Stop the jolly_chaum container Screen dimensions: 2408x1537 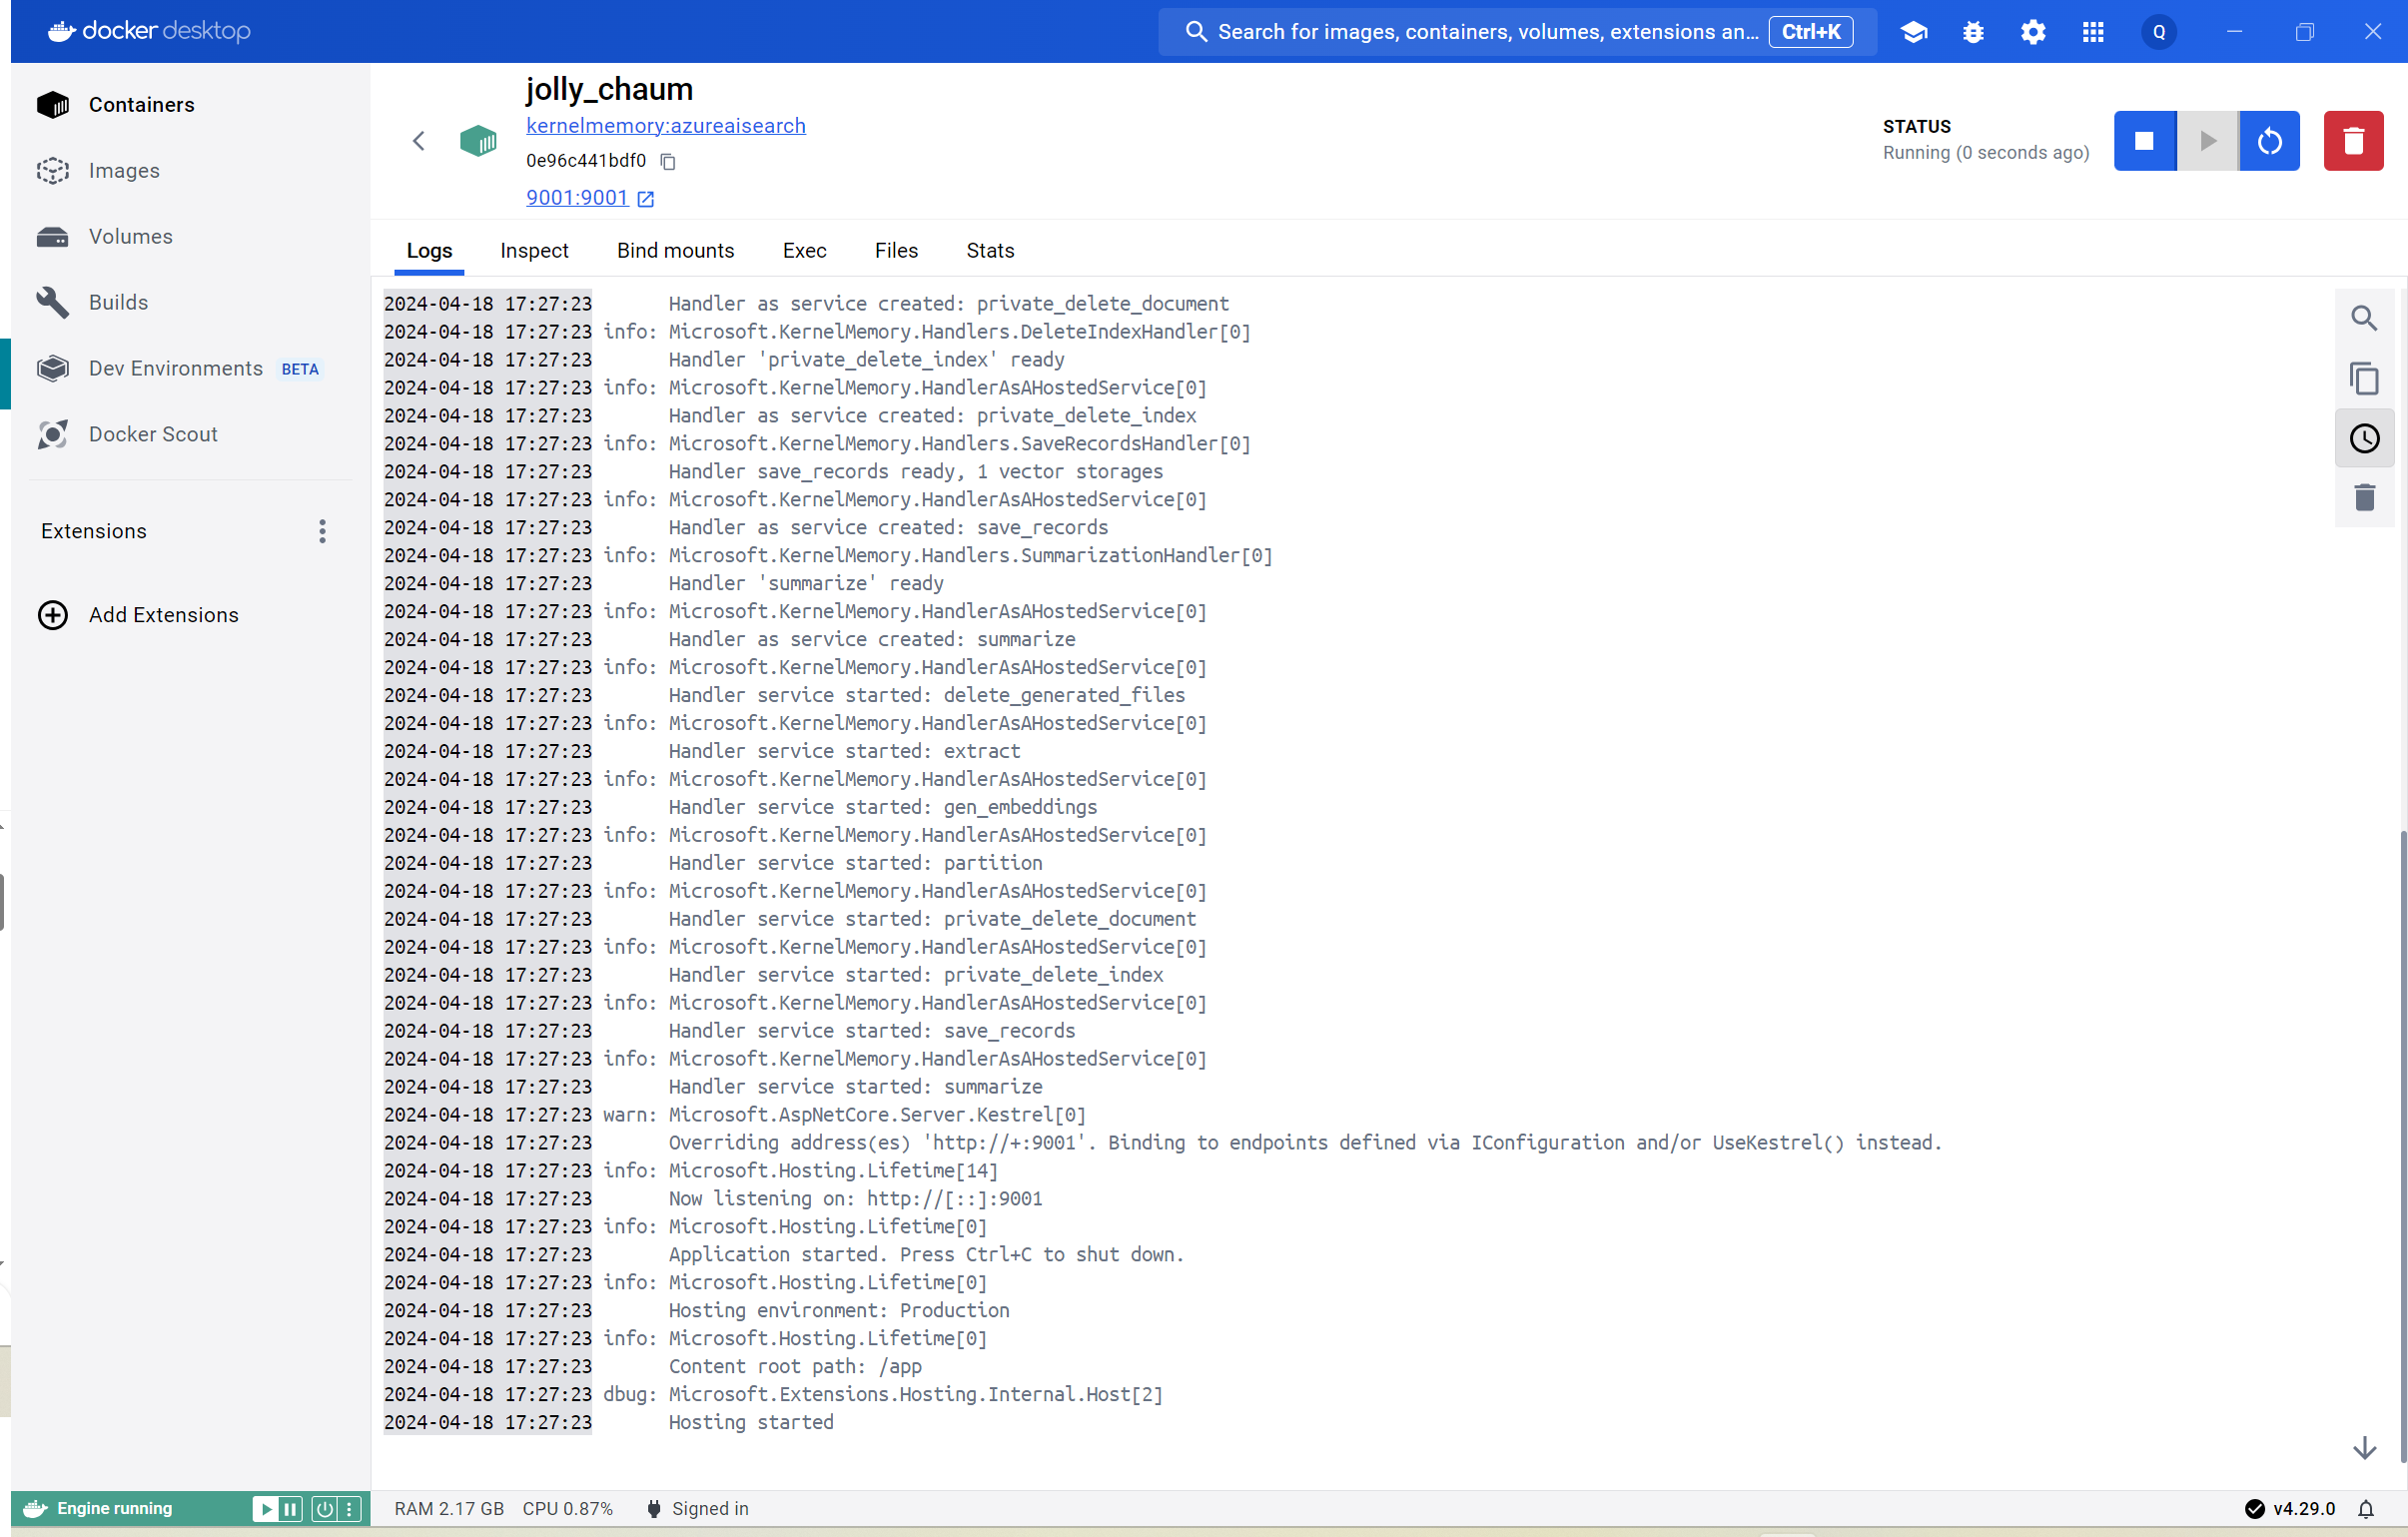[2144, 141]
